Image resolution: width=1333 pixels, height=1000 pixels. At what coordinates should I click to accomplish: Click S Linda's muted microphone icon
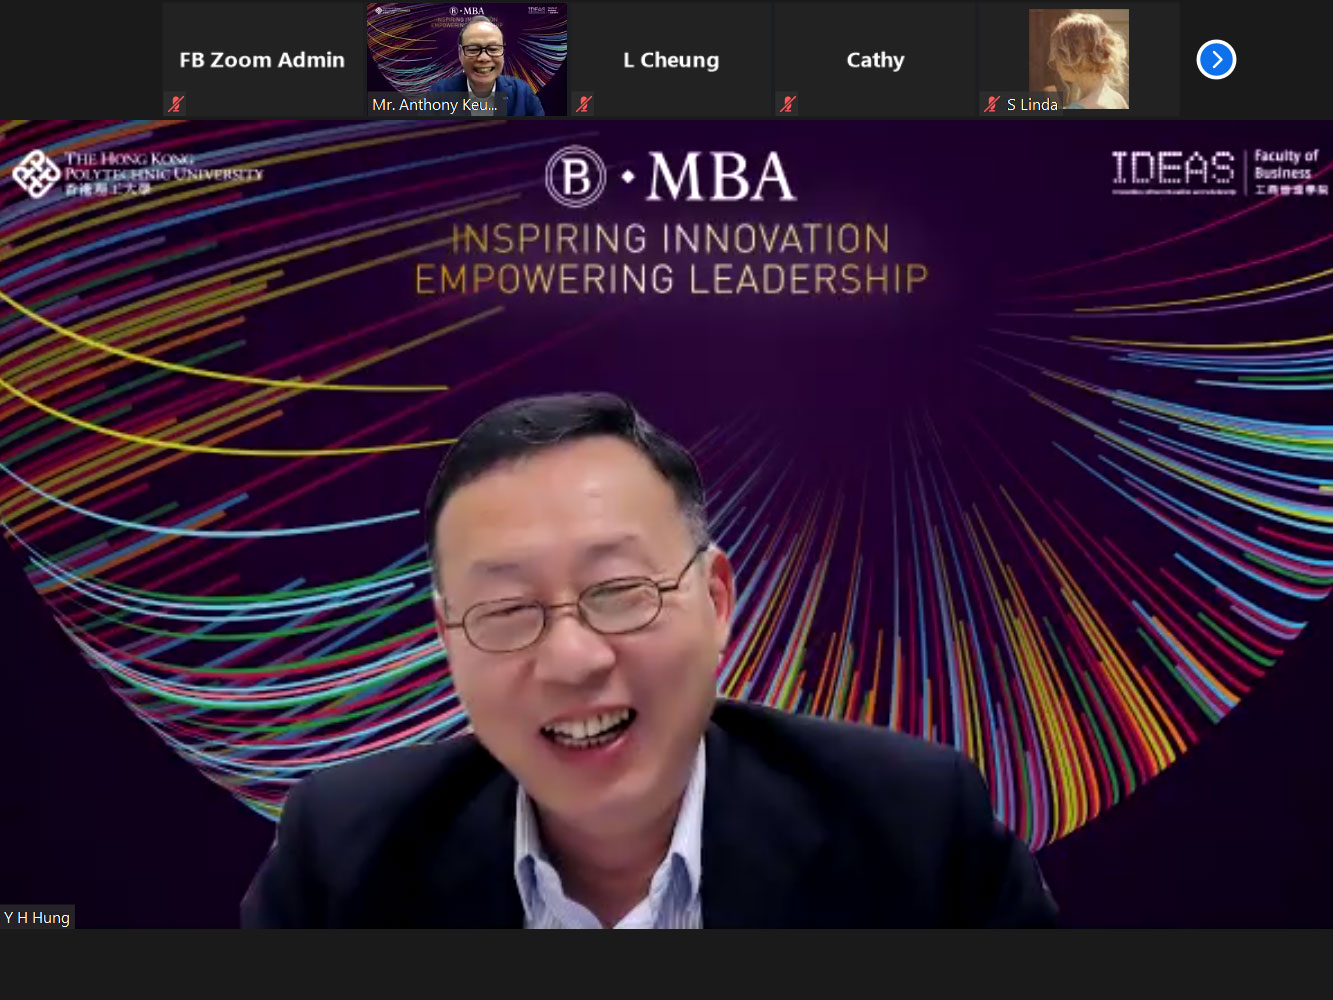[992, 104]
